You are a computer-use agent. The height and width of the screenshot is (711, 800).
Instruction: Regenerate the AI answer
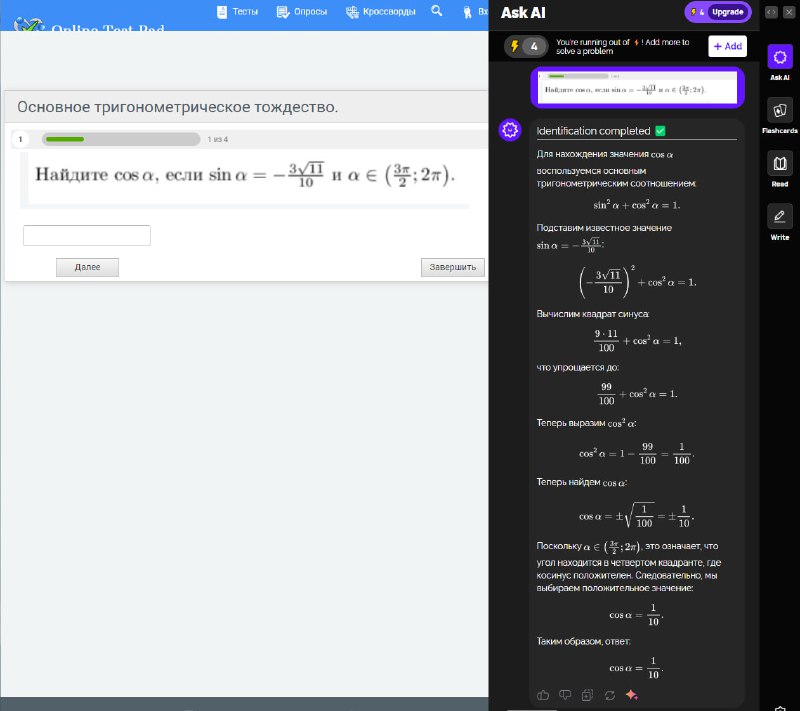(609, 695)
